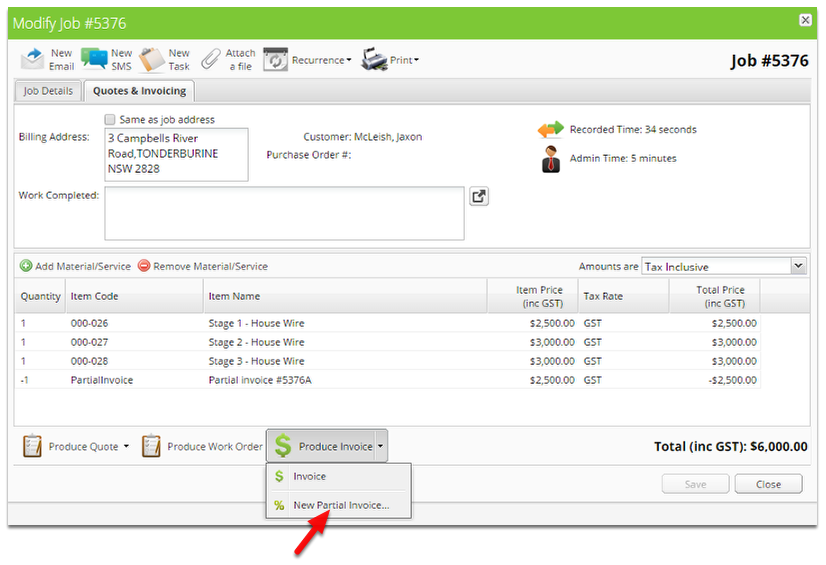Expand the Produce Quote dropdown arrow
Image resolution: width=826 pixels, height=565 pixels.
click(126, 446)
